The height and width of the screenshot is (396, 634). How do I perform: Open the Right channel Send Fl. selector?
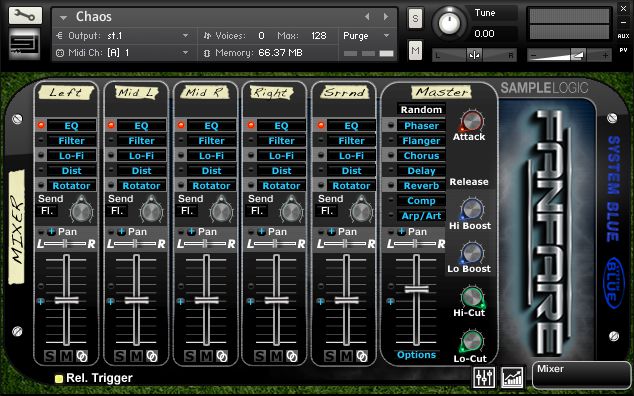tap(257, 211)
